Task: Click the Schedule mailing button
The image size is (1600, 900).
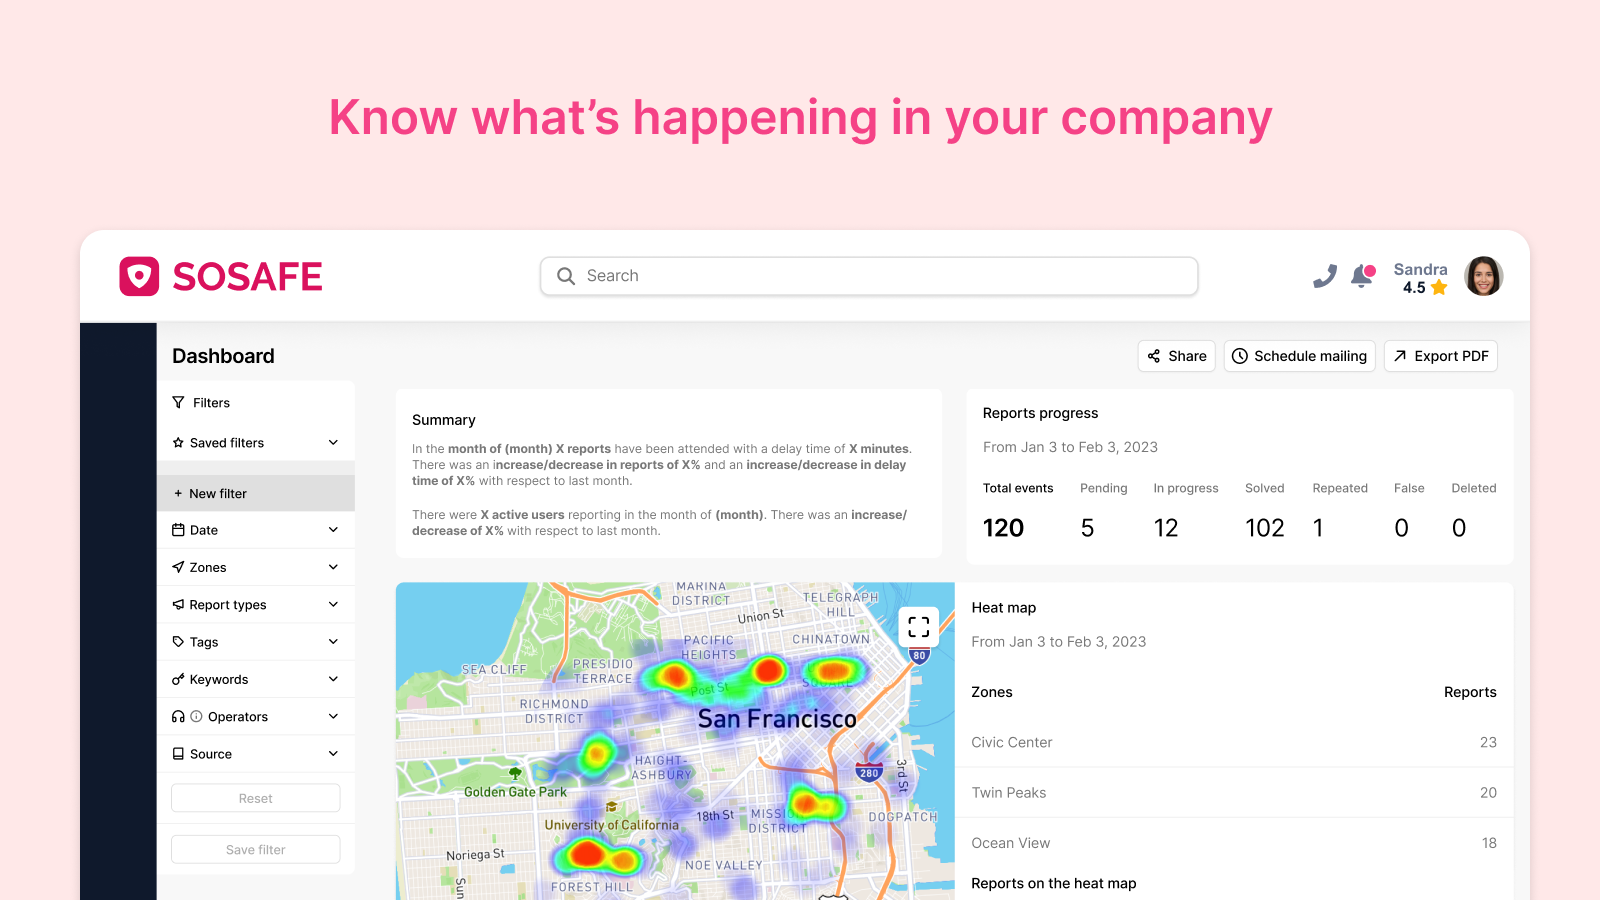Action: coord(1299,356)
